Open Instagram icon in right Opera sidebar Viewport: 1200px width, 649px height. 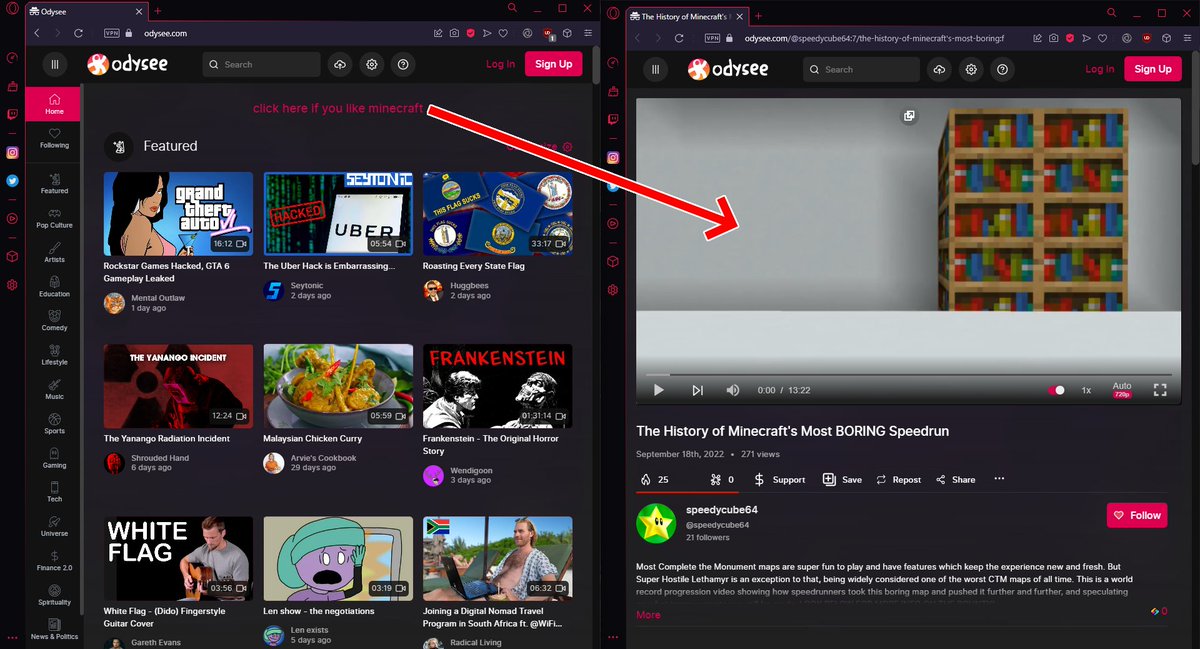[613, 157]
